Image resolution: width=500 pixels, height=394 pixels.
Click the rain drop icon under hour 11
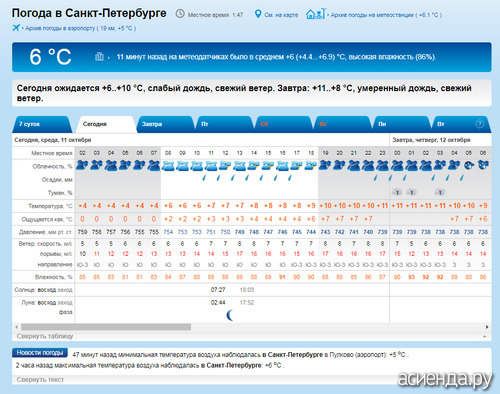click(x=204, y=178)
